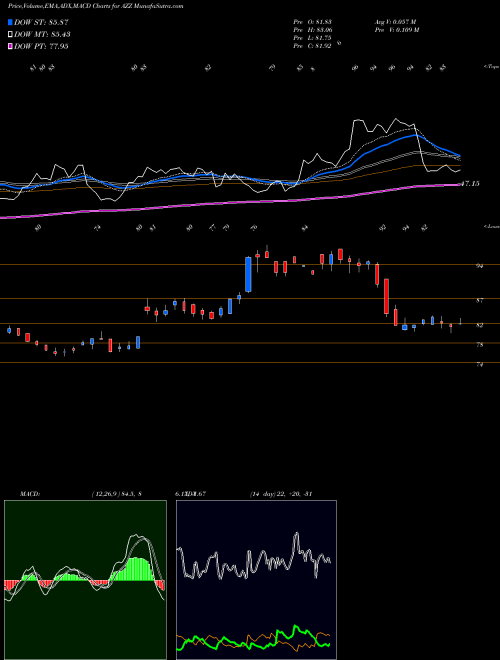Click the 'MACD:' panel label
500x660 pixels.
[x=29, y=494]
